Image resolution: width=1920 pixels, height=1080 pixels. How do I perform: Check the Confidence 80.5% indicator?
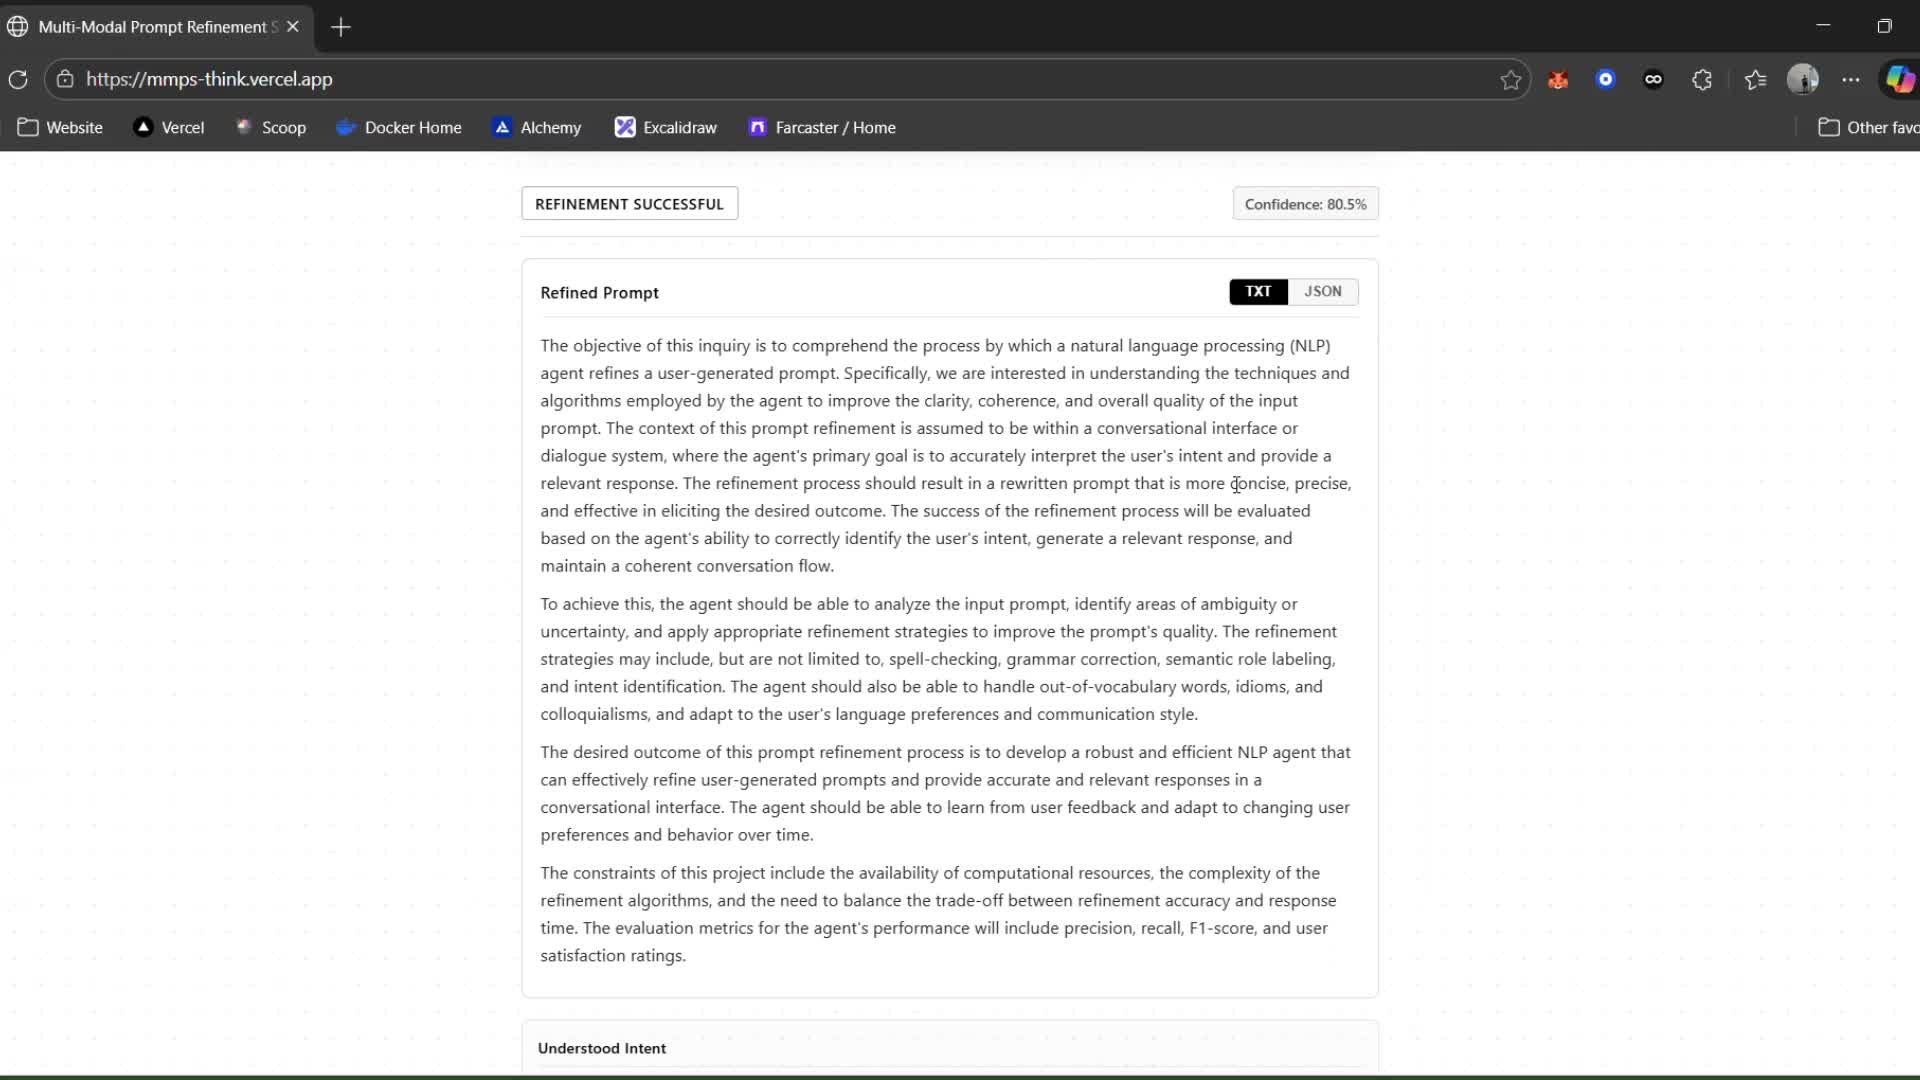[1305, 203]
